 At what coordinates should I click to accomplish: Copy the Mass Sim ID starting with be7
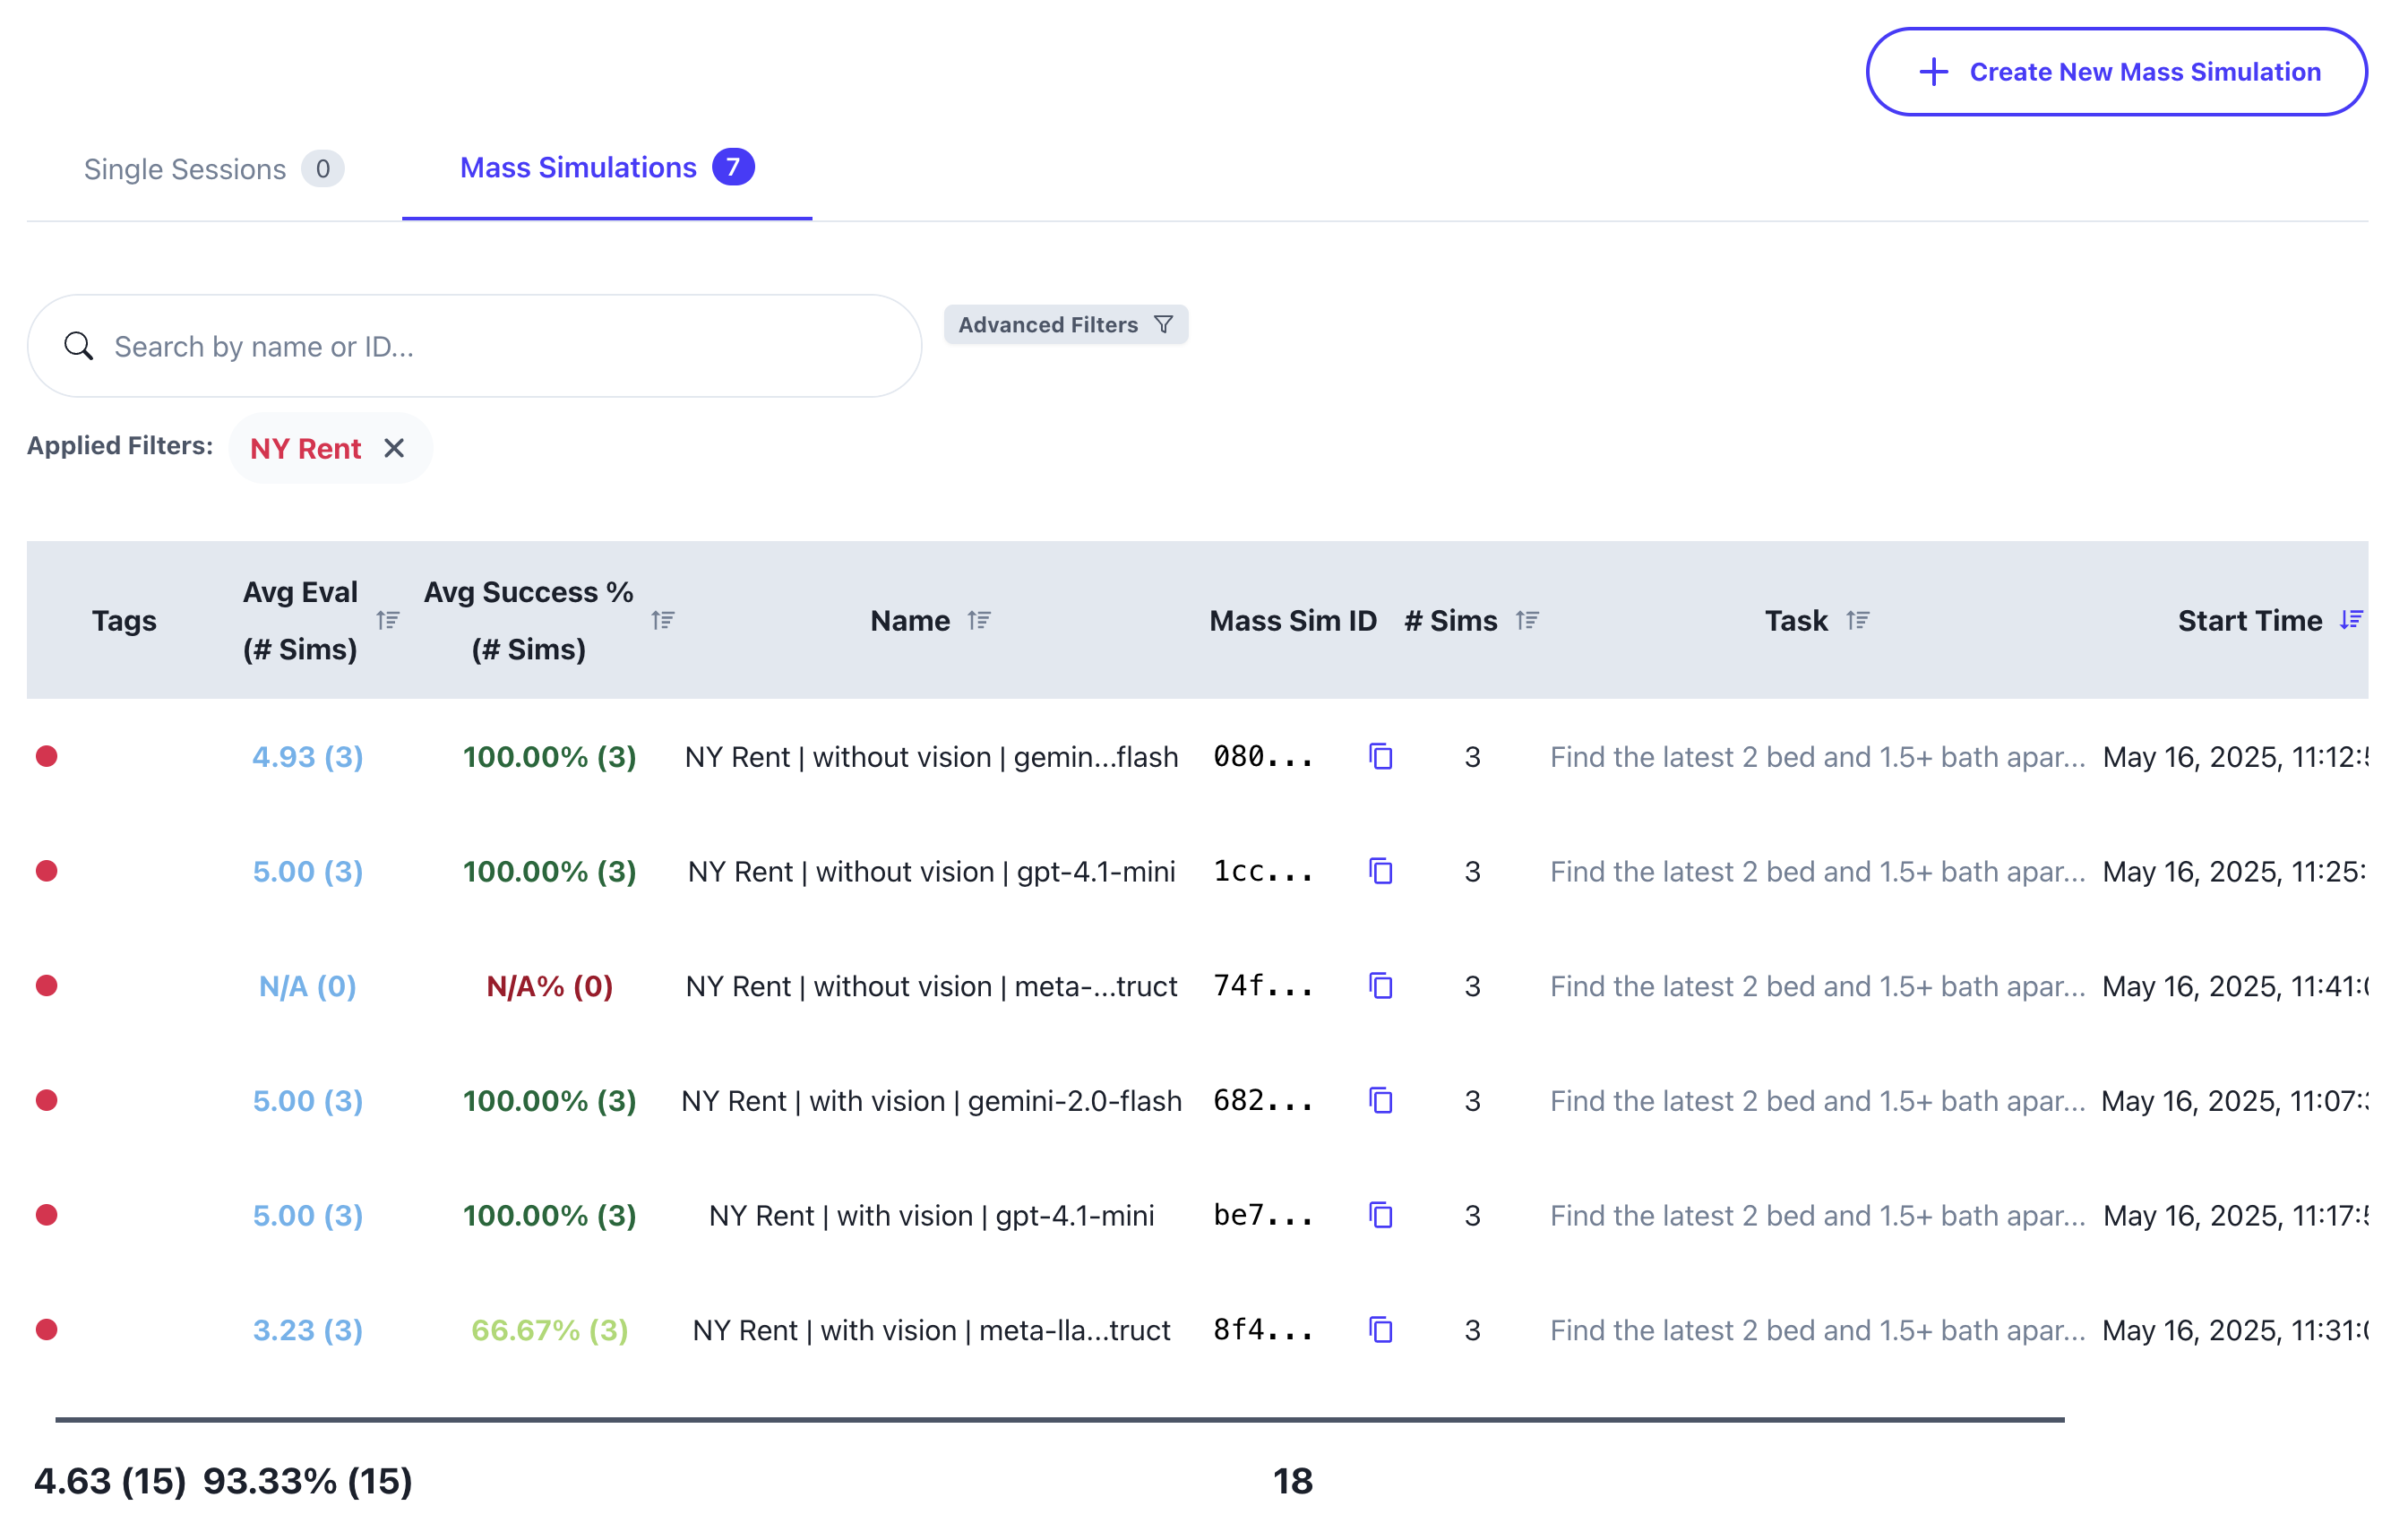[x=1380, y=1216]
